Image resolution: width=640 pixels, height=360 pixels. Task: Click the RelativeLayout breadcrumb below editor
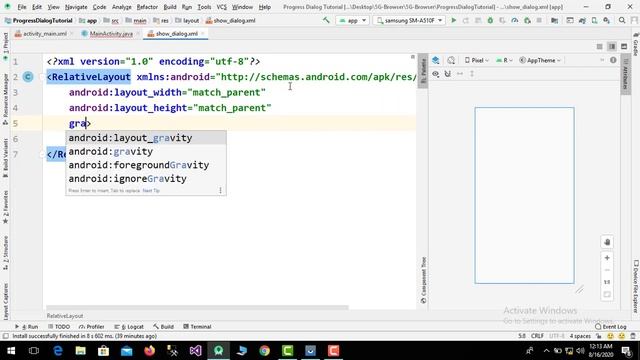[x=64, y=316]
